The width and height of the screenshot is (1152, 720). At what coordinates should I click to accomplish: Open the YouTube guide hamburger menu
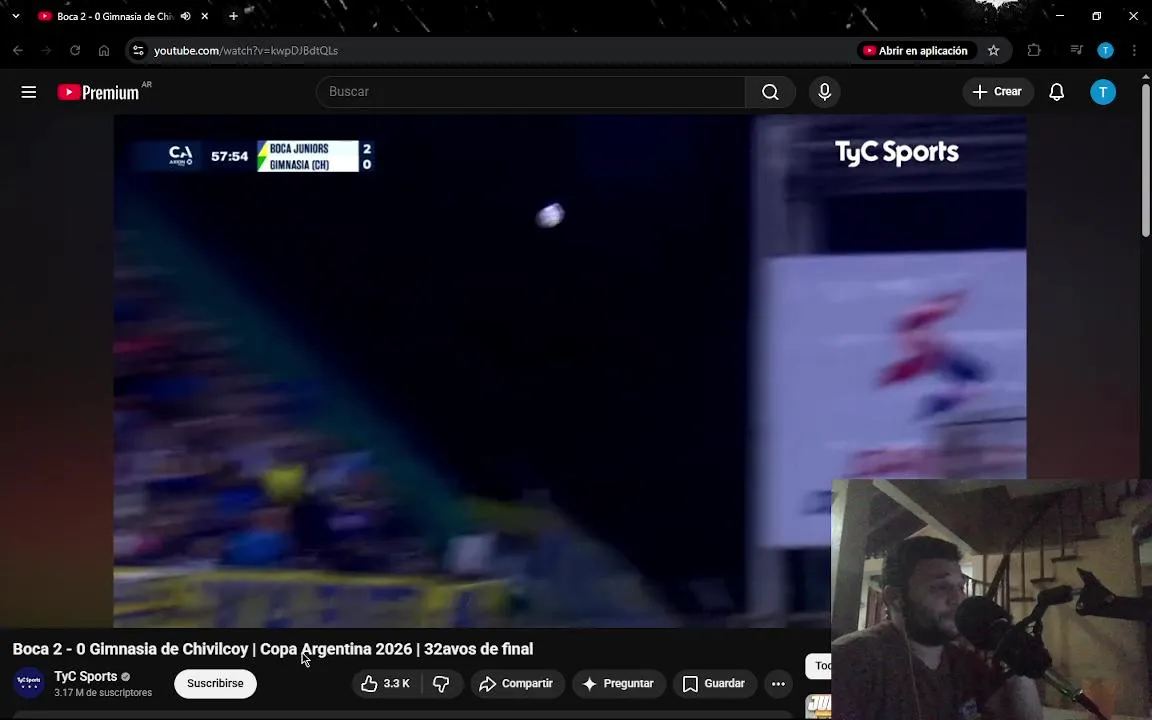pos(29,92)
